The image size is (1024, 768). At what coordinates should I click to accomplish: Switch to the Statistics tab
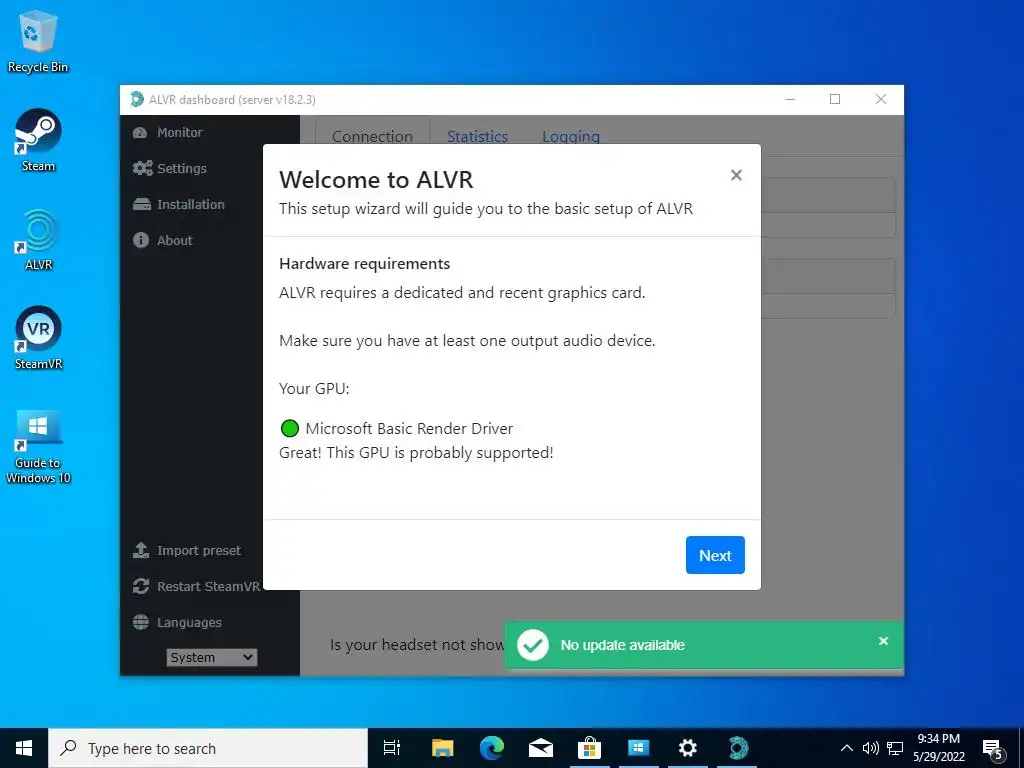coord(477,136)
